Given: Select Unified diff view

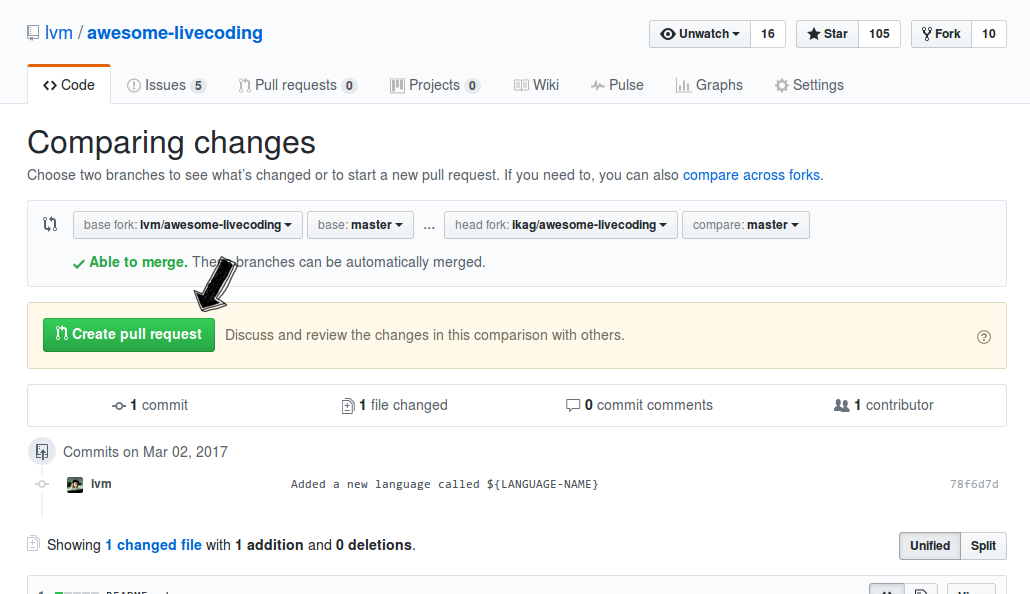Looking at the screenshot, I should tap(929, 546).
